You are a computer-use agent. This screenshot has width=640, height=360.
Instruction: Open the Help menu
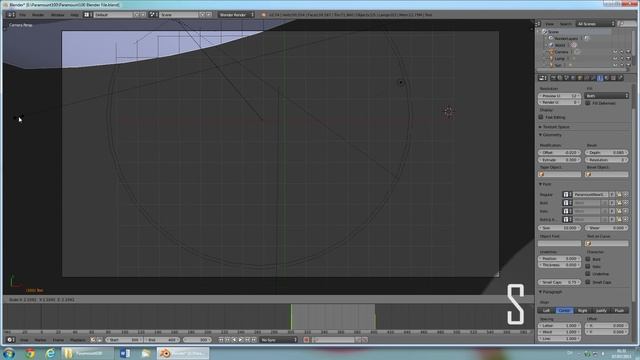coord(74,15)
